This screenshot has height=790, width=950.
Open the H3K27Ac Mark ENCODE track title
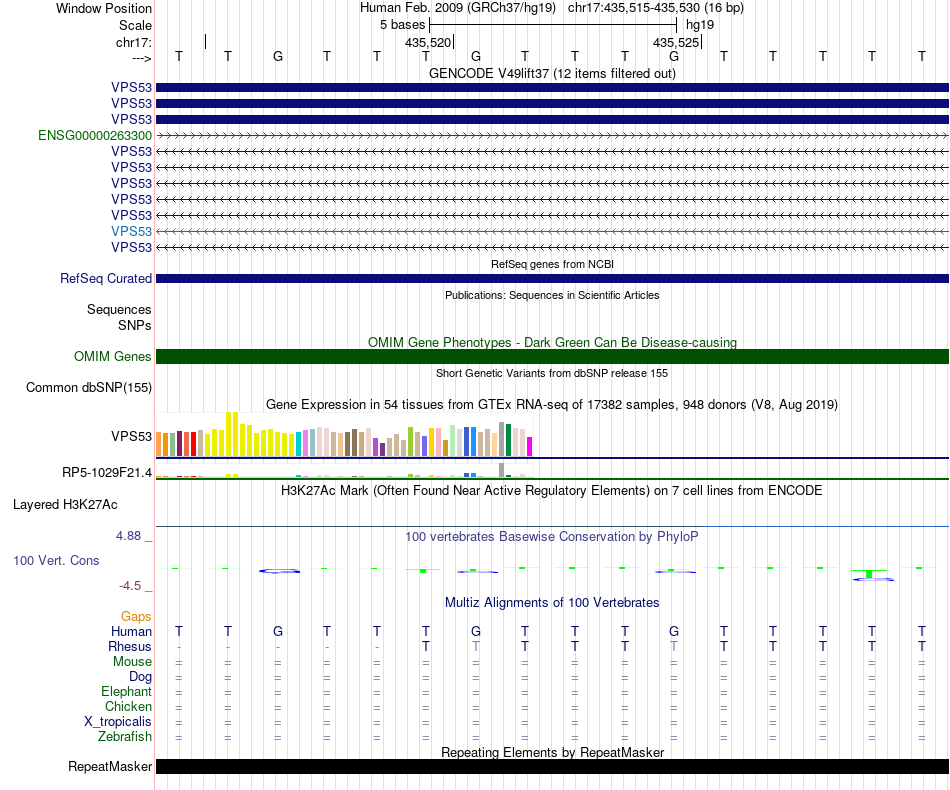[x=552, y=491]
